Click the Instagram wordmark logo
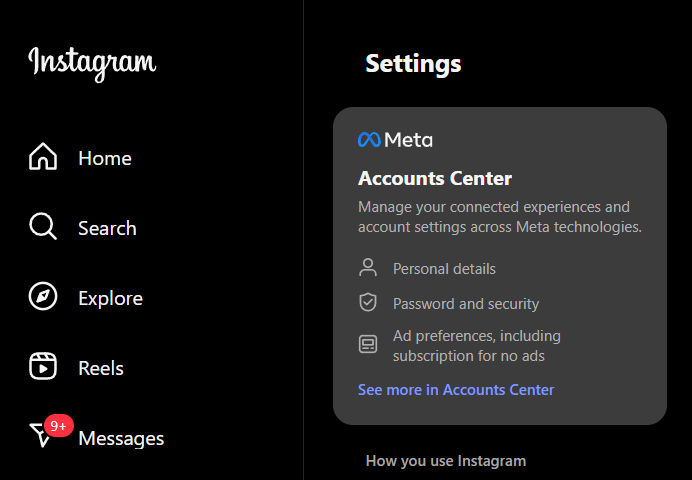The image size is (692, 480). [92, 62]
